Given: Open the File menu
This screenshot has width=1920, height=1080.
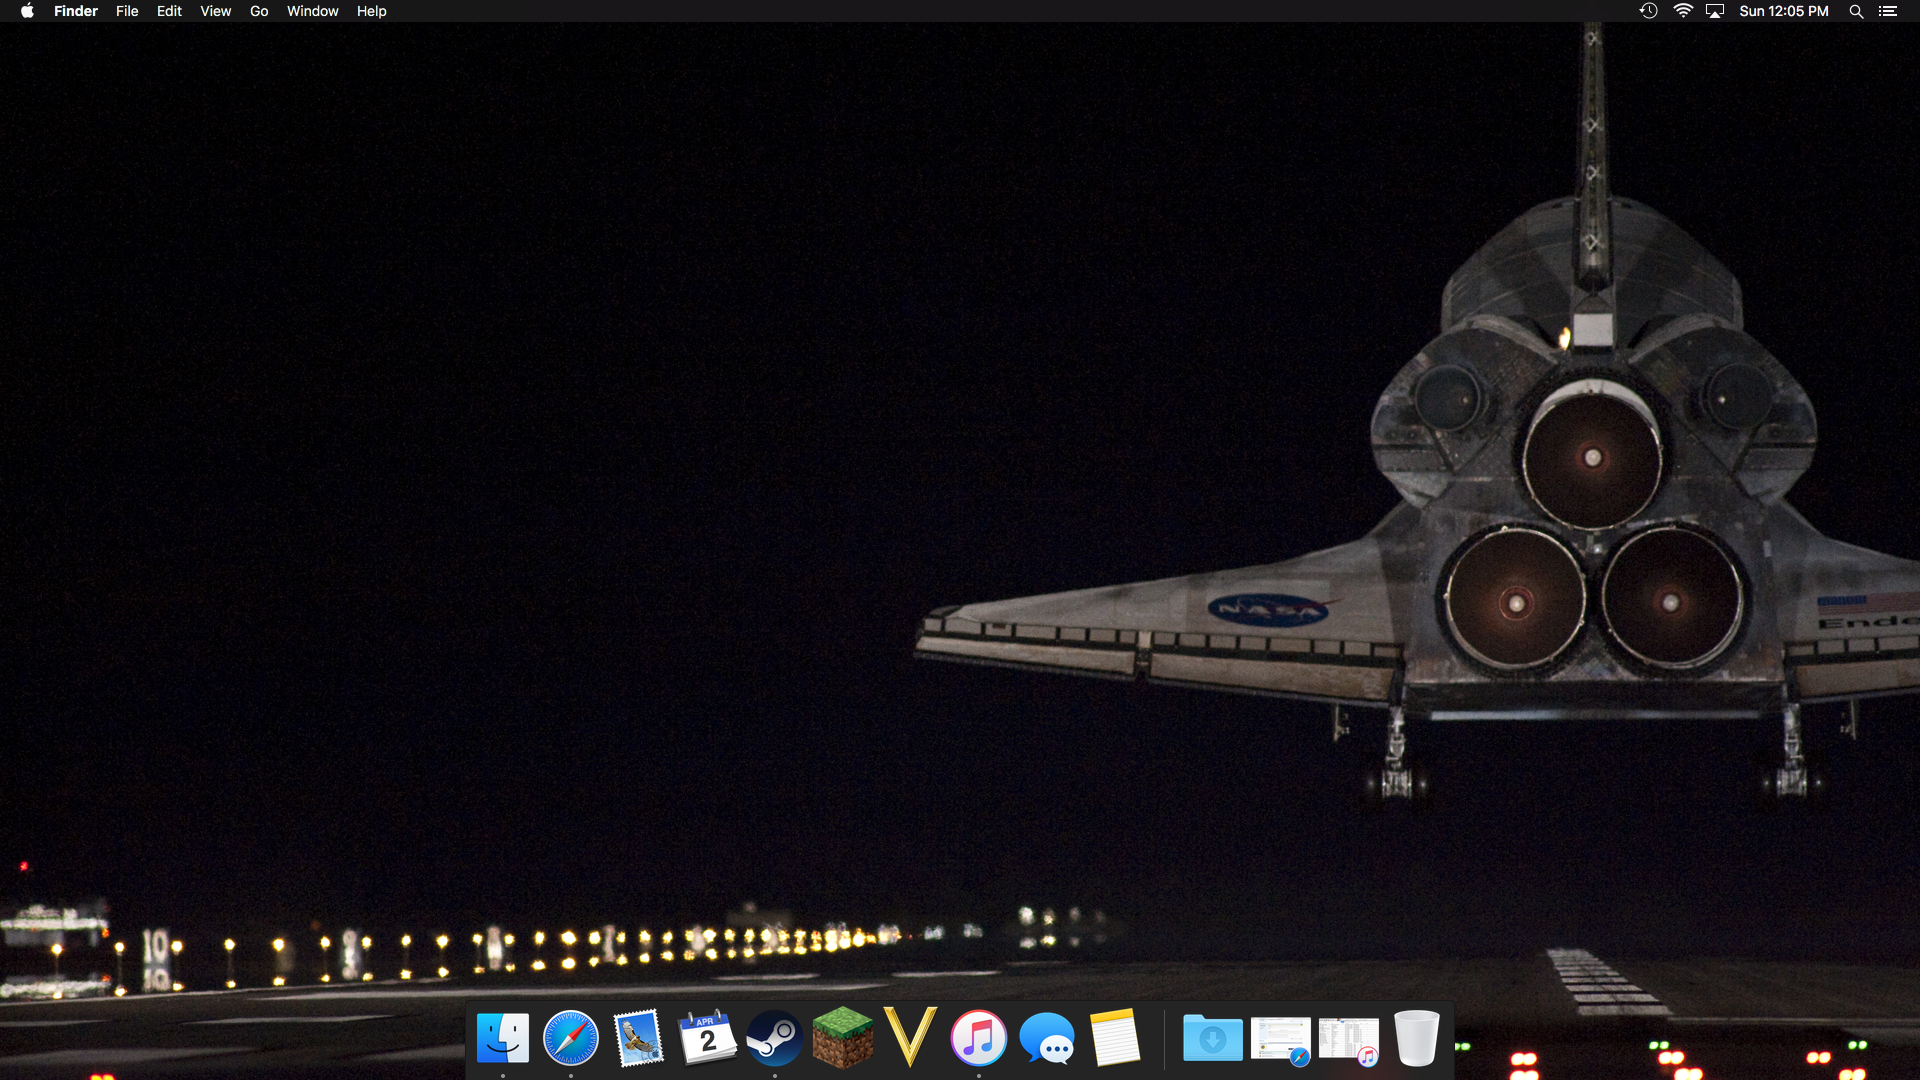Looking at the screenshot, I should (x=127, y=11).
